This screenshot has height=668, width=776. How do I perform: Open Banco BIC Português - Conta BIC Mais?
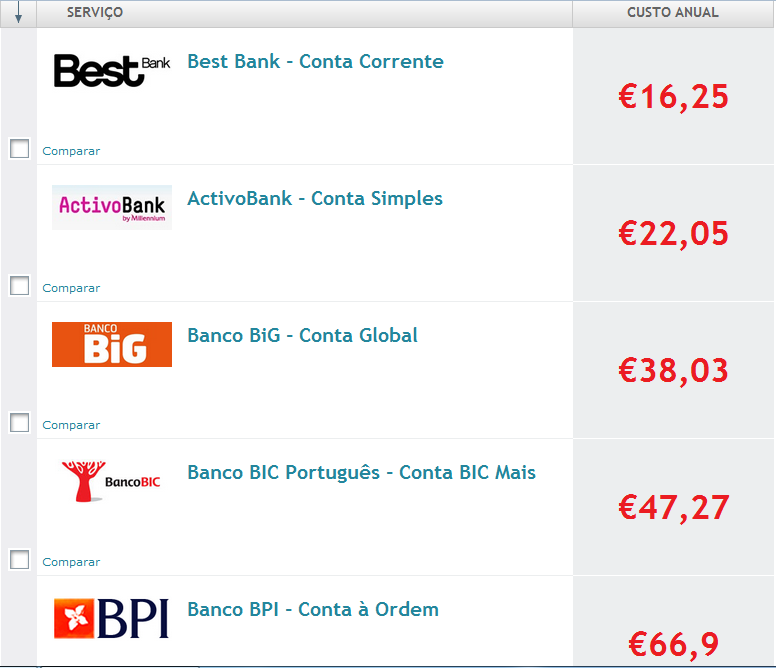click(x=361, y=473)
